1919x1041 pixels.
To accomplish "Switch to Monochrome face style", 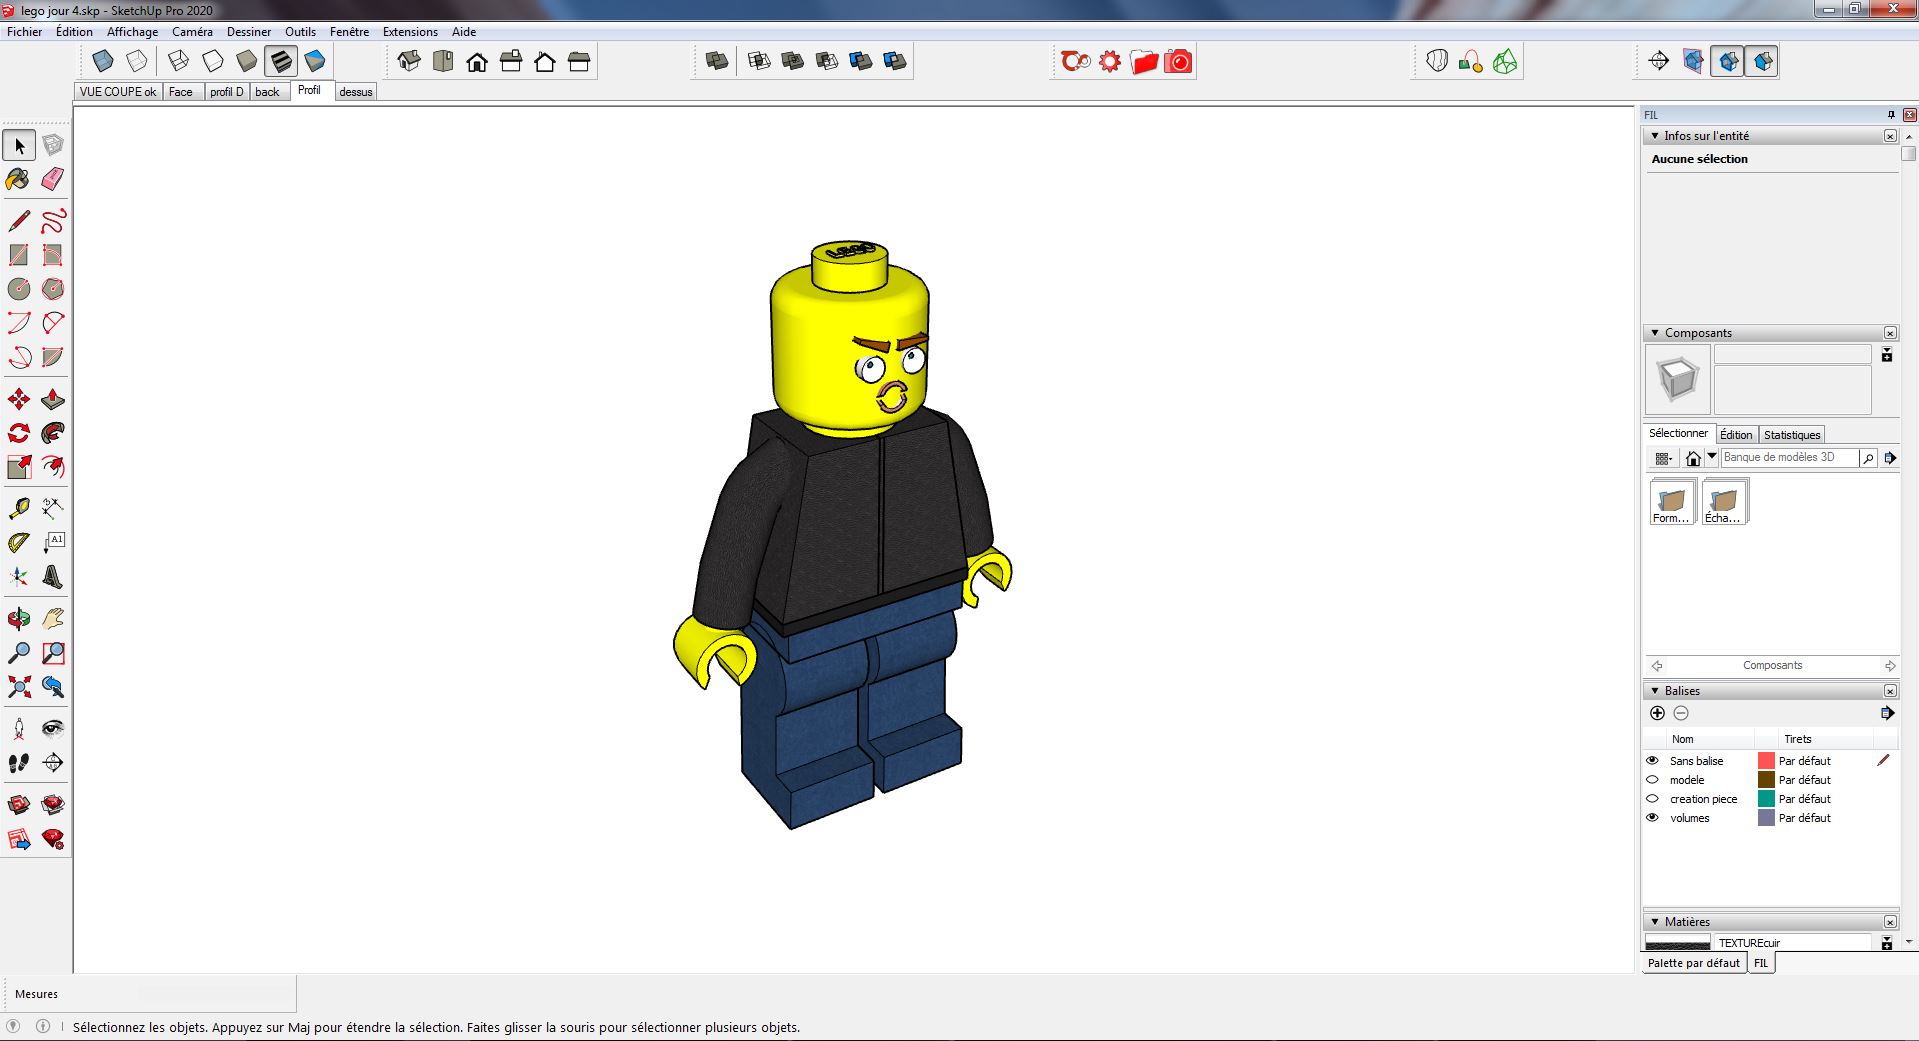I will pyautogui.click(x=315, y=61).
